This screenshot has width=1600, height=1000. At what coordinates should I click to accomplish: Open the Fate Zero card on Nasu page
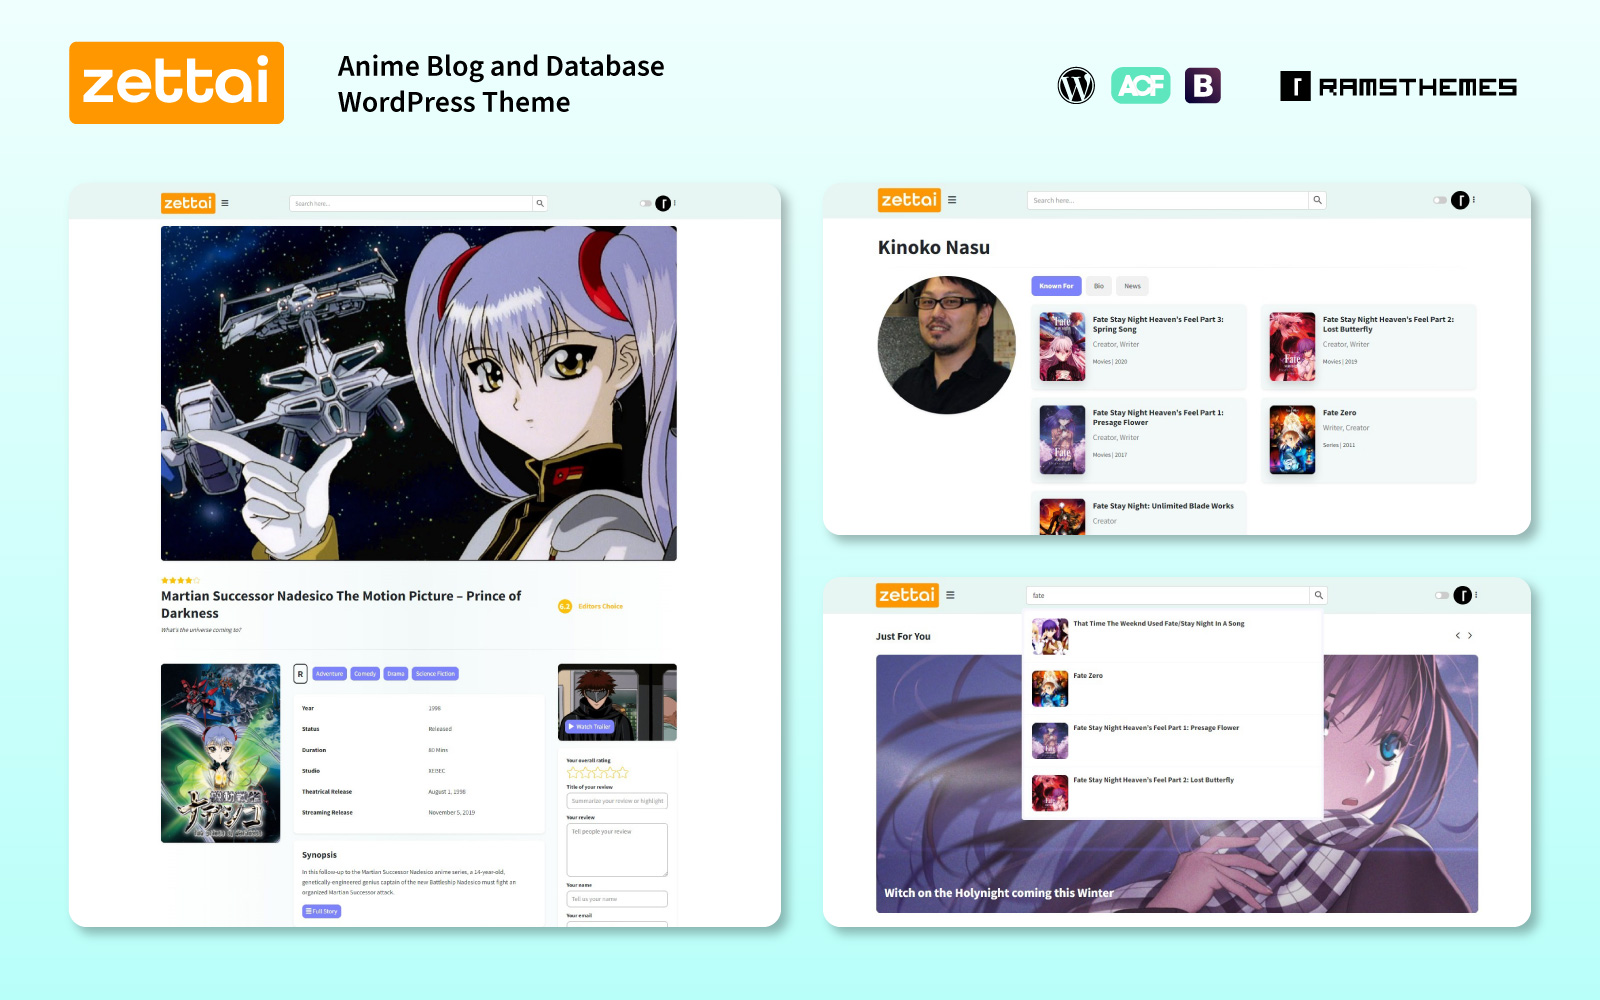[x=1369, y=440]
